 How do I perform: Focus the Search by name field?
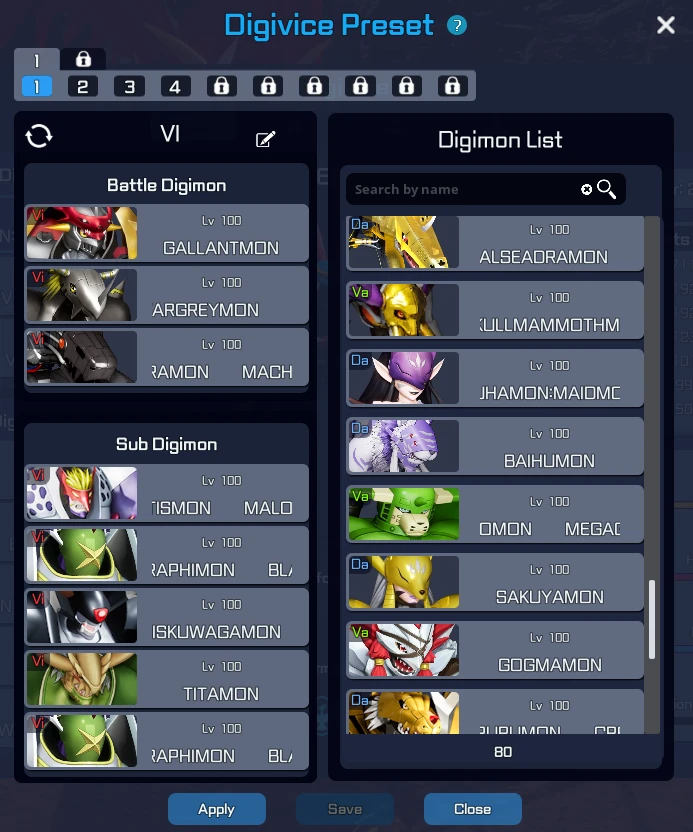pos(462,189)
